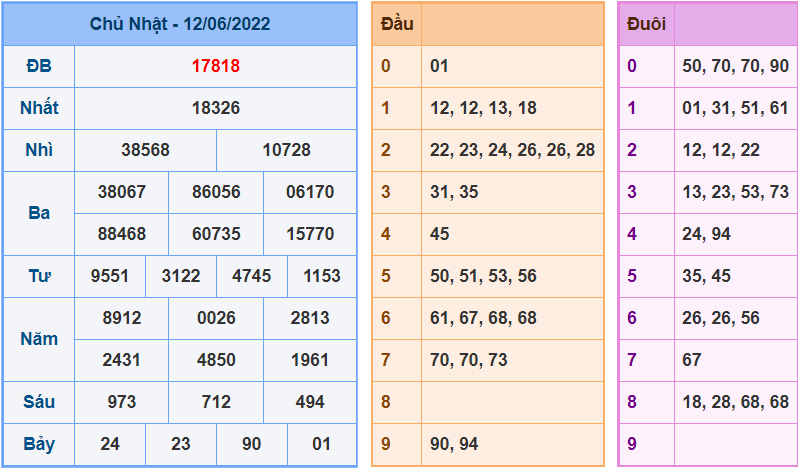Click fourth prize number 4745
This screenshot has height=469, width=798.
251,276
